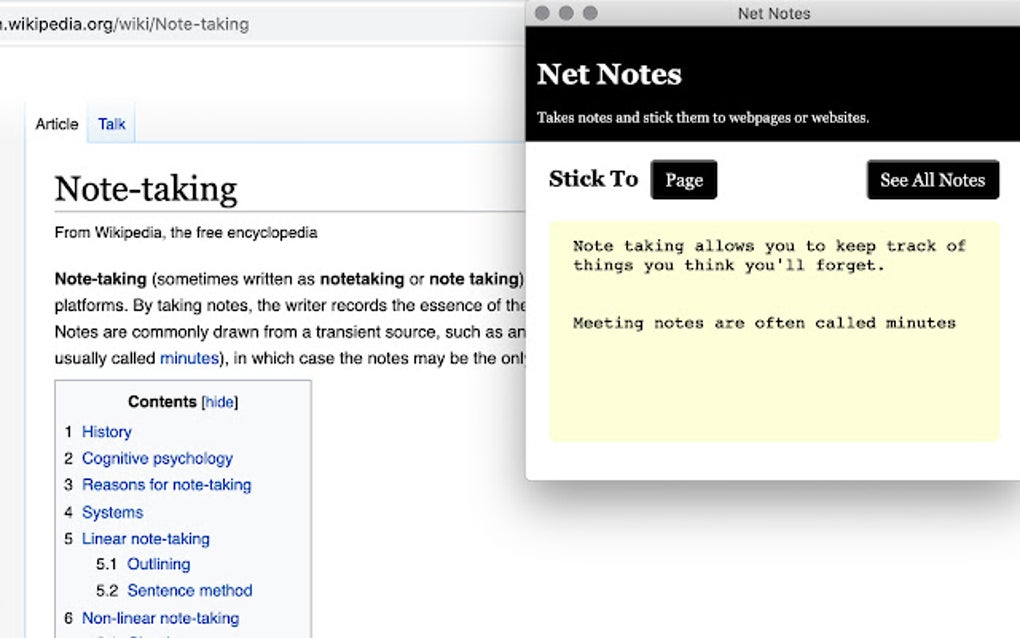1020x638 pixels.
Task: Open the History section link
Action: point(106,432)
